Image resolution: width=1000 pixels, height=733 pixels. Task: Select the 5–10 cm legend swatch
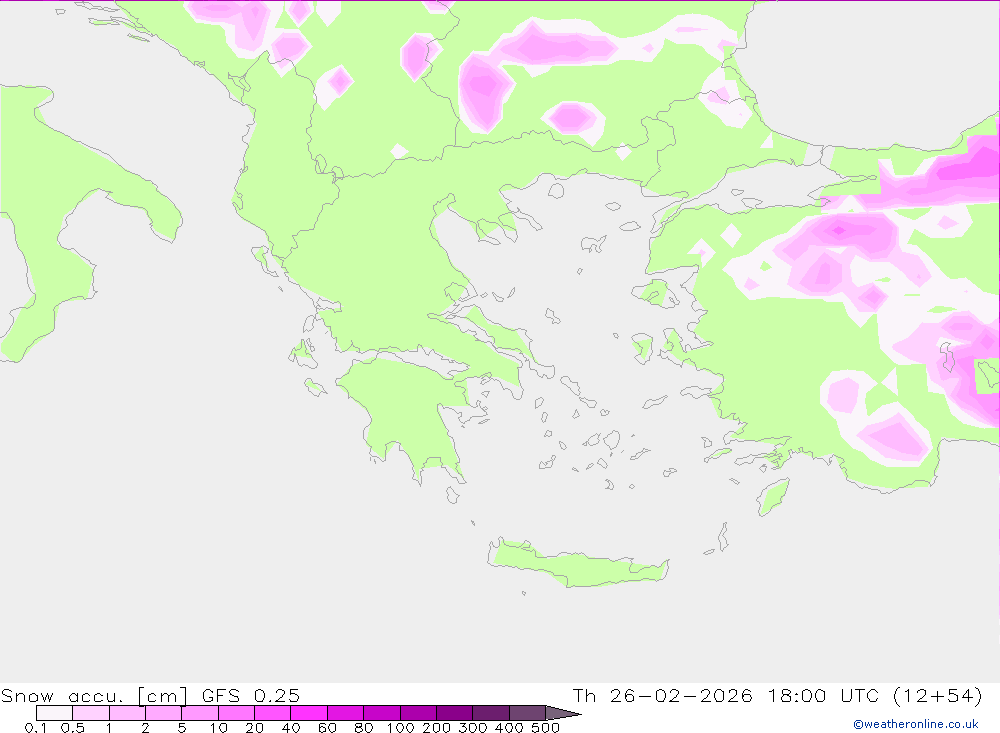click(x=200, y=713)
